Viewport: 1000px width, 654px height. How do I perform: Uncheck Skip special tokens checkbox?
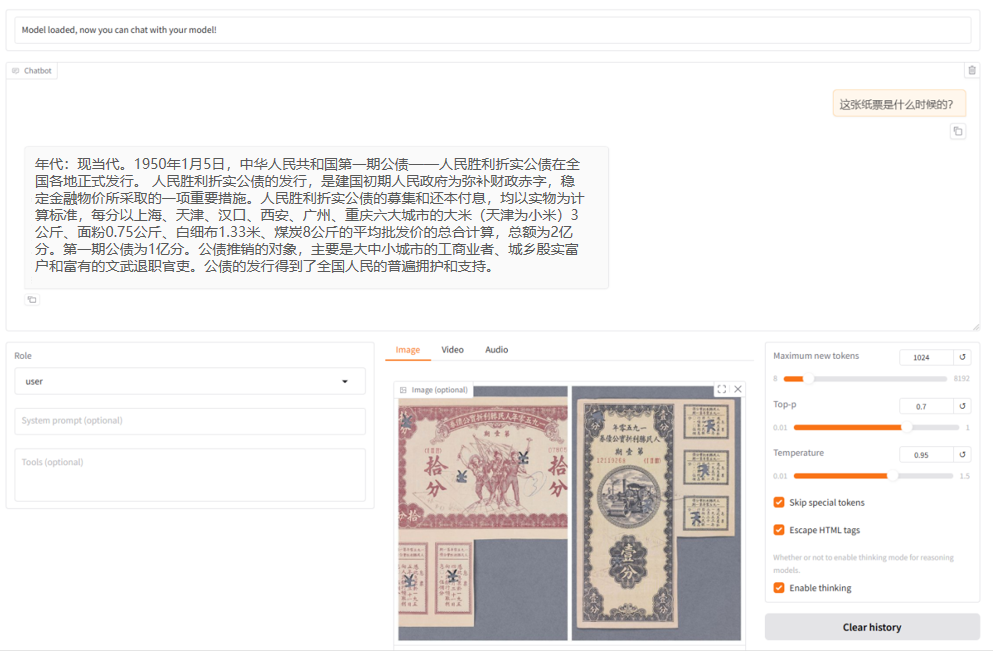tap(779, 503)
